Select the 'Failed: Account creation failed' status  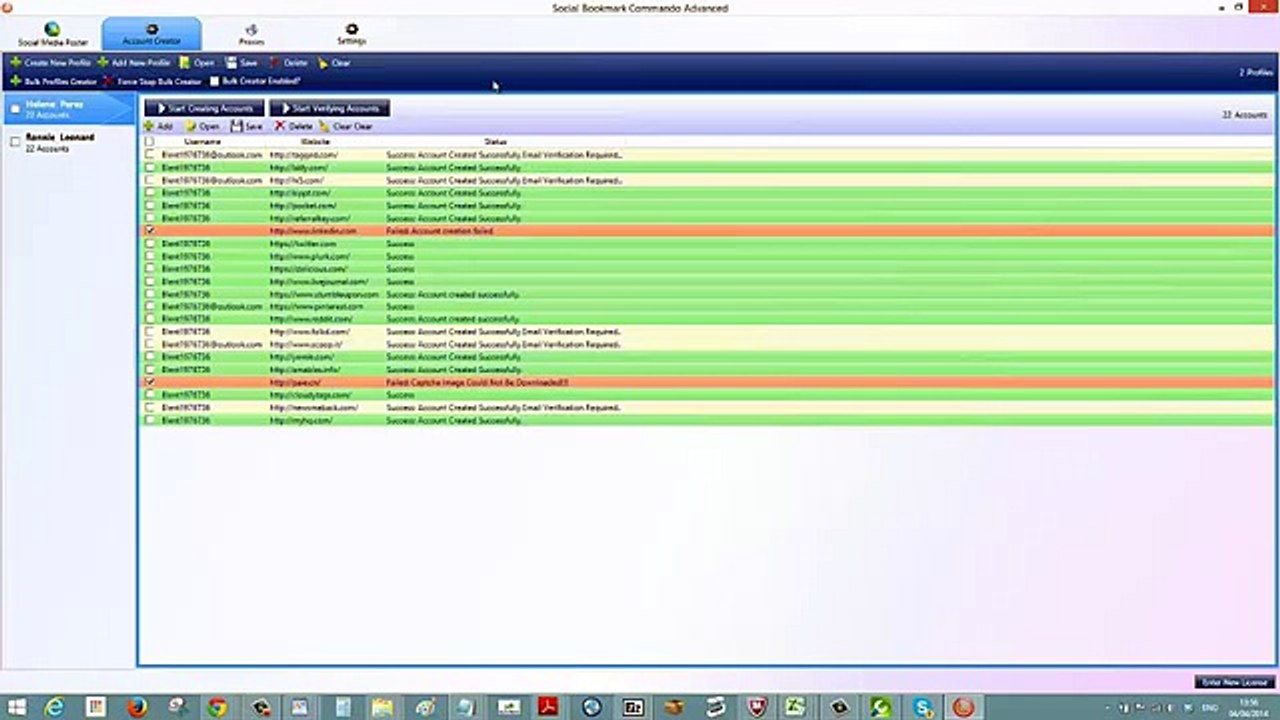[439, 231]
